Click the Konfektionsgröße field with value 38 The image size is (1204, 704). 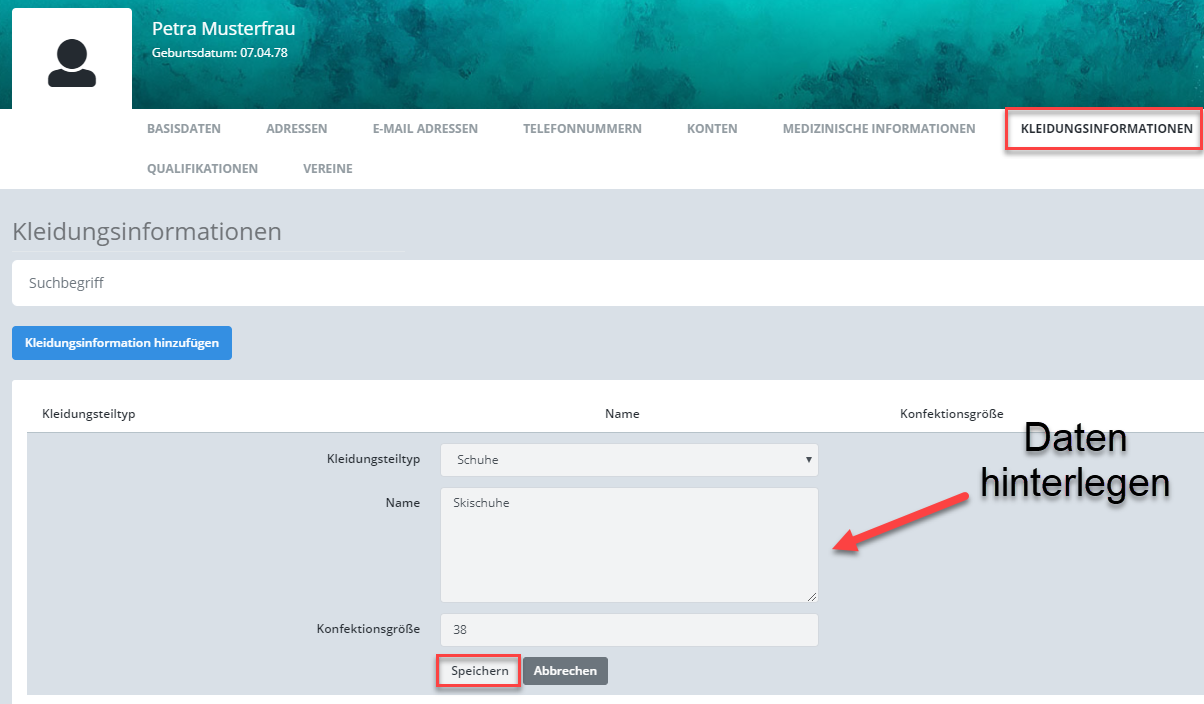(629, 630)
